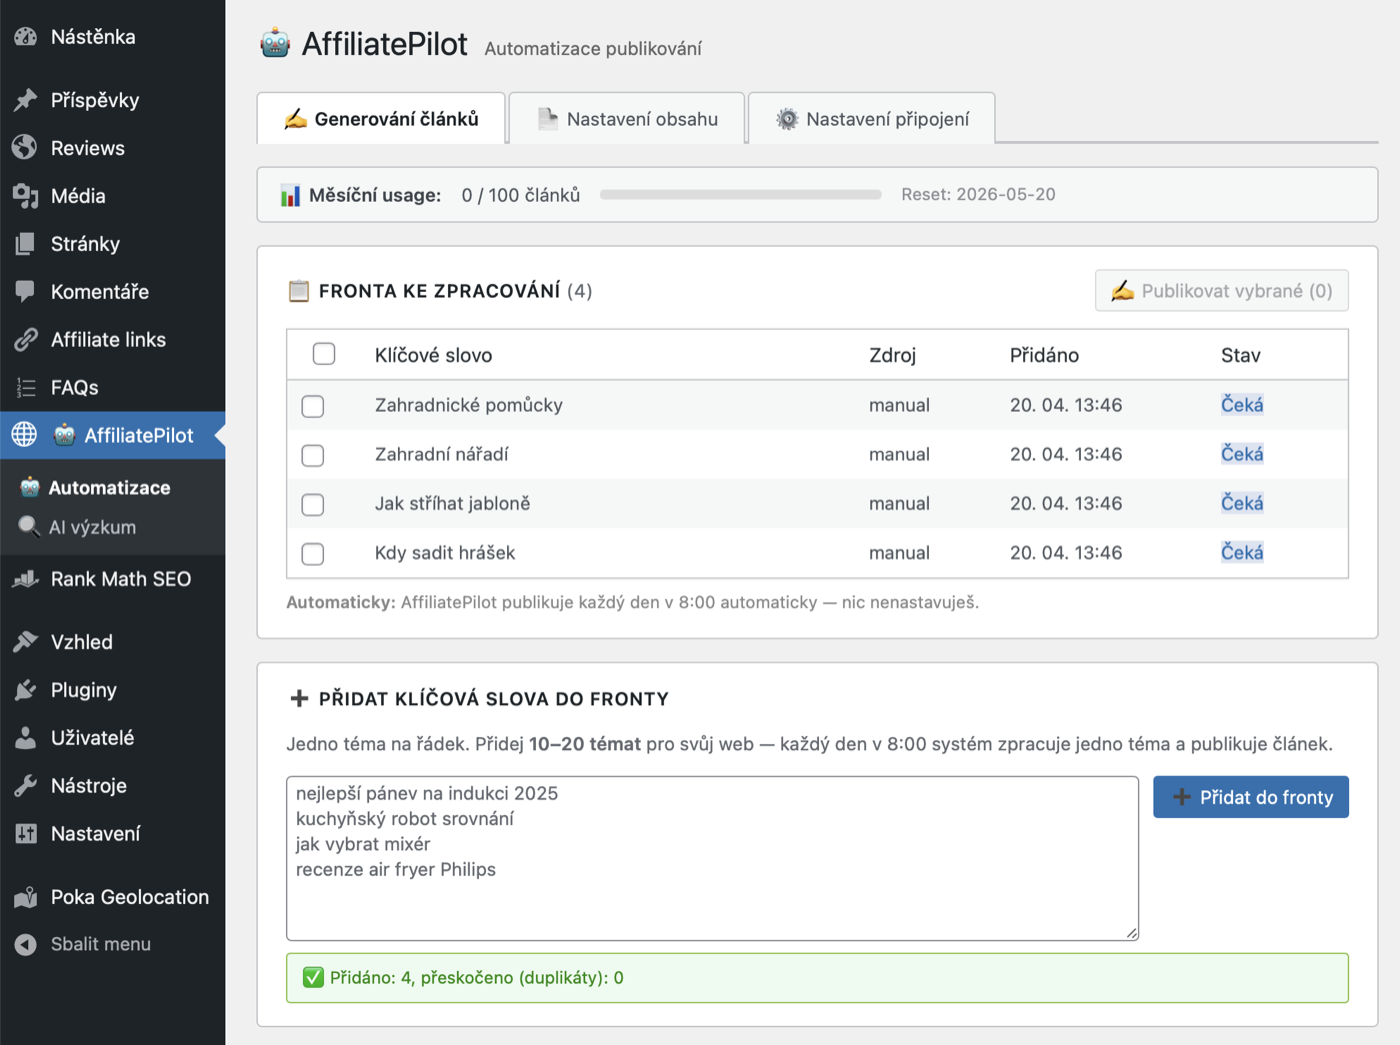This screenshot has width=1400, height=1045.
Task: Click the Sbalit menu label
Action: tap(101, 944)
